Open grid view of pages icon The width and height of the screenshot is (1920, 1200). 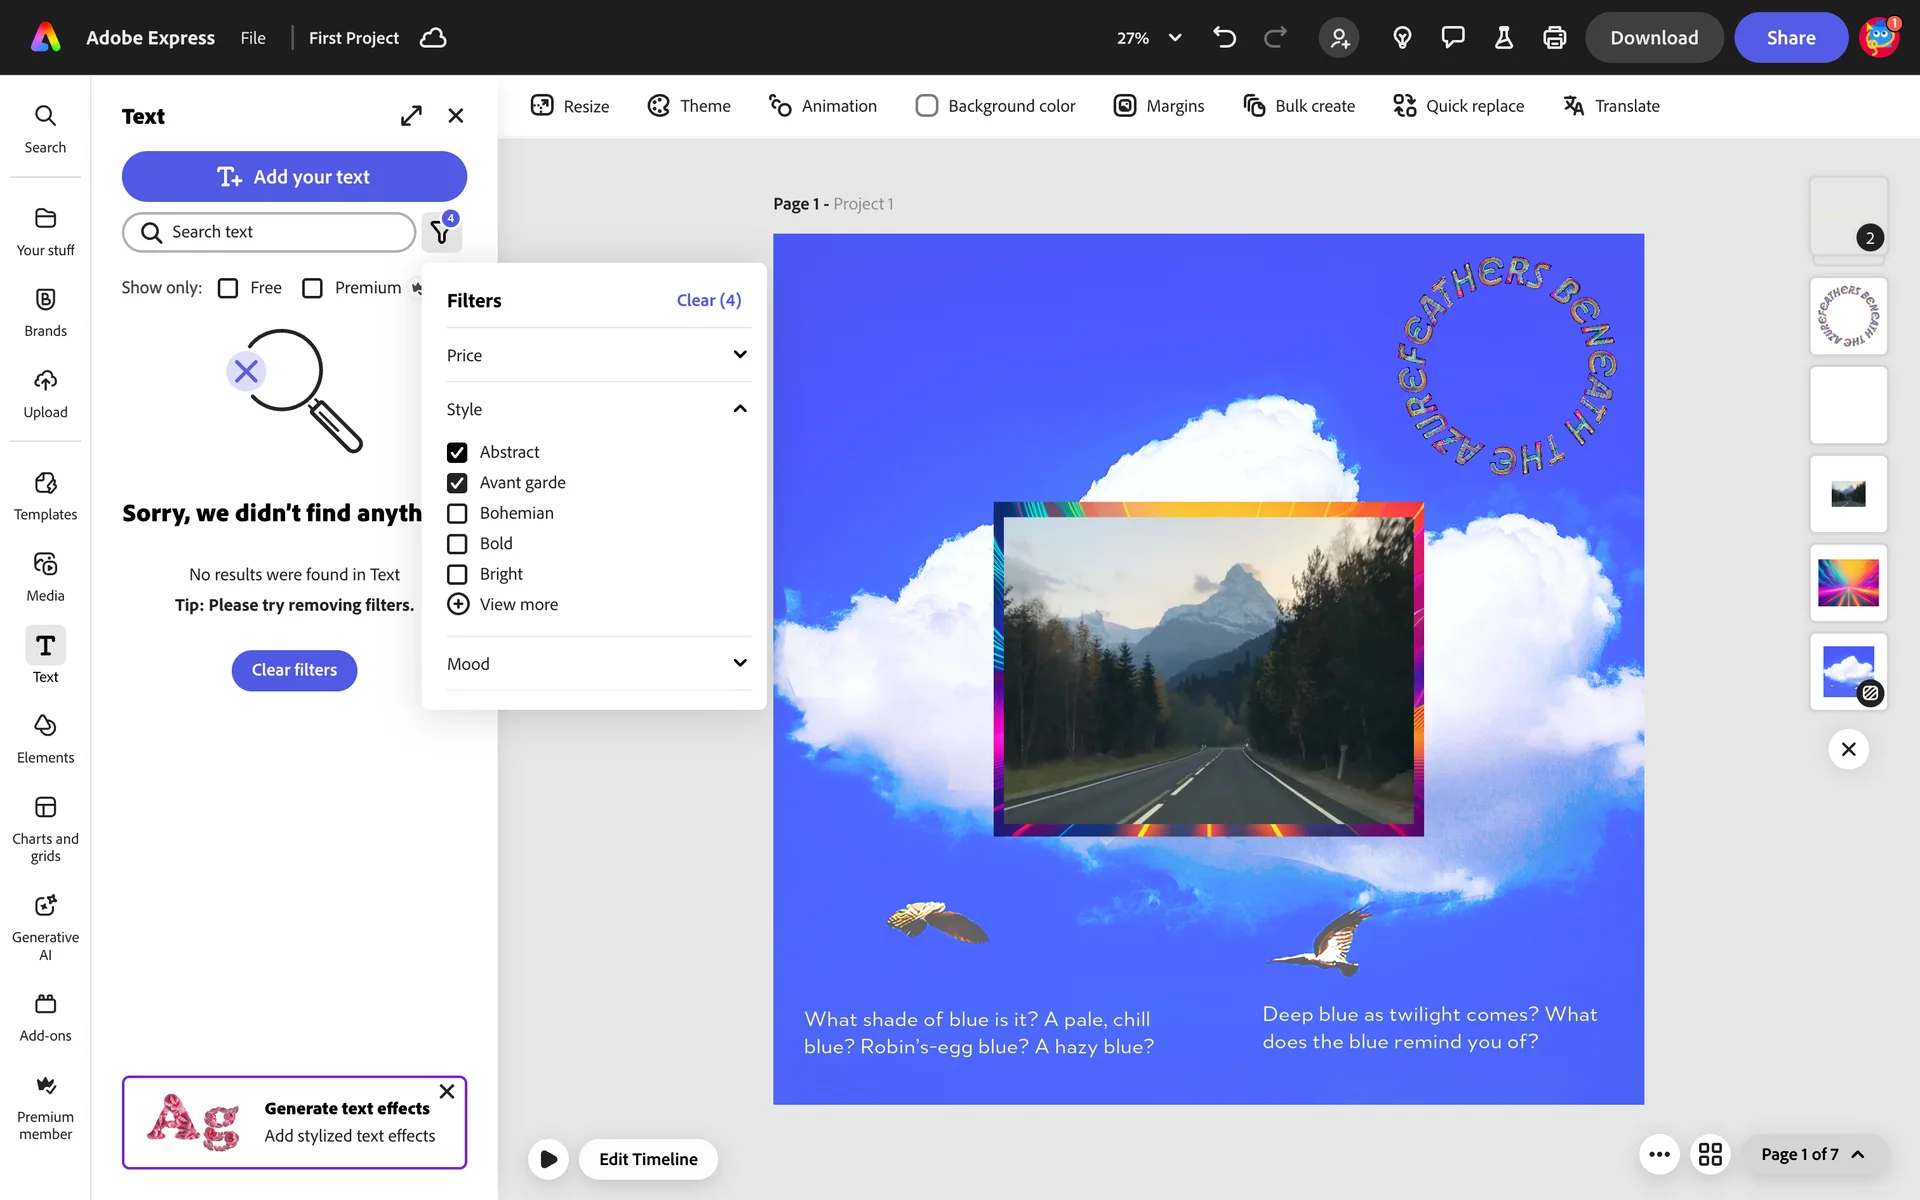1710,1154
